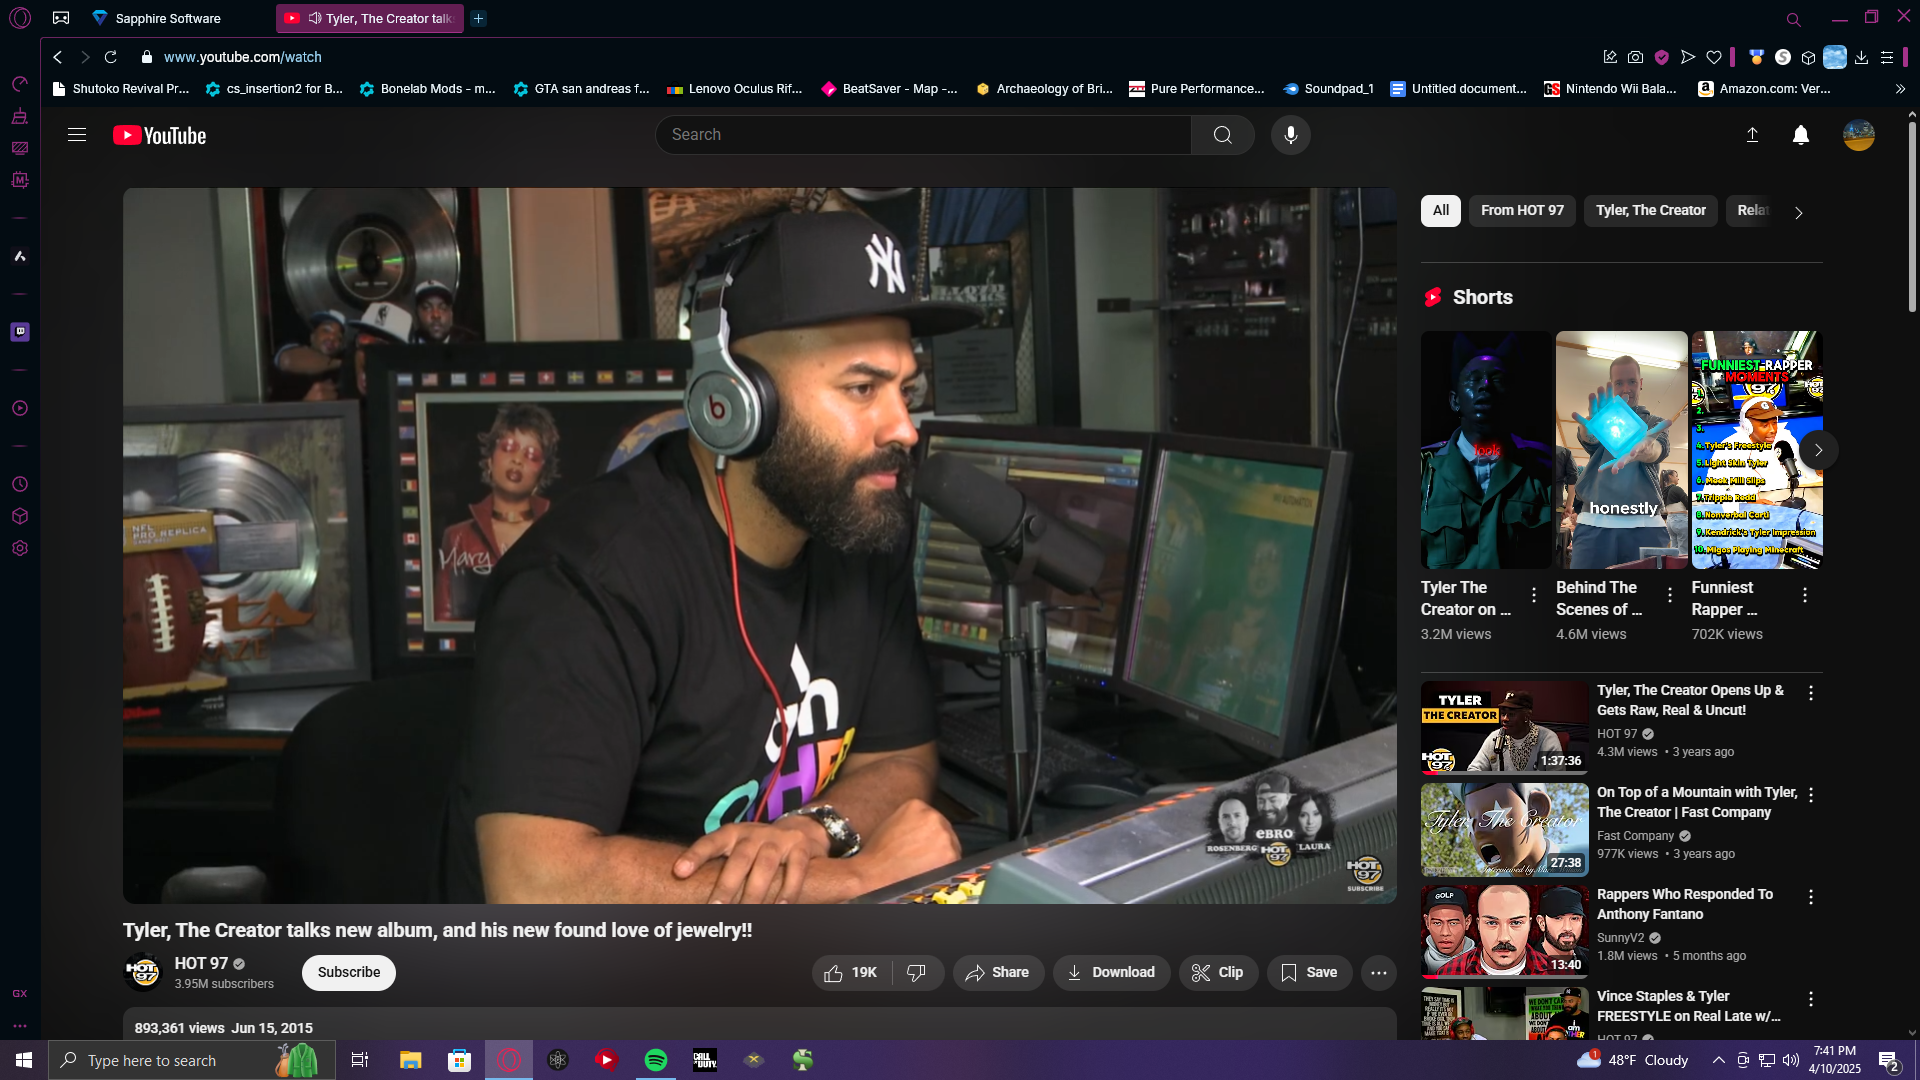Open more actions three-dot menu under the video
Viewport: 1920px width, 1080px height.
[x=1378, y=972]
